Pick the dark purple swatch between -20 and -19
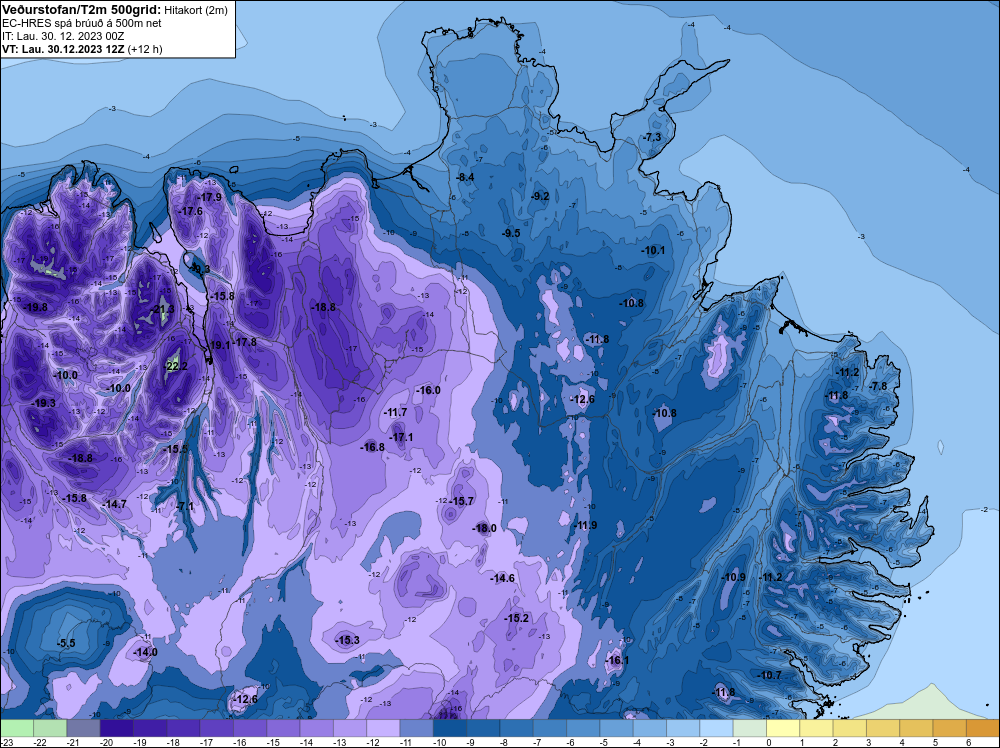The image size is (1000, 748). pyautogui.click(x=117, y=728)
